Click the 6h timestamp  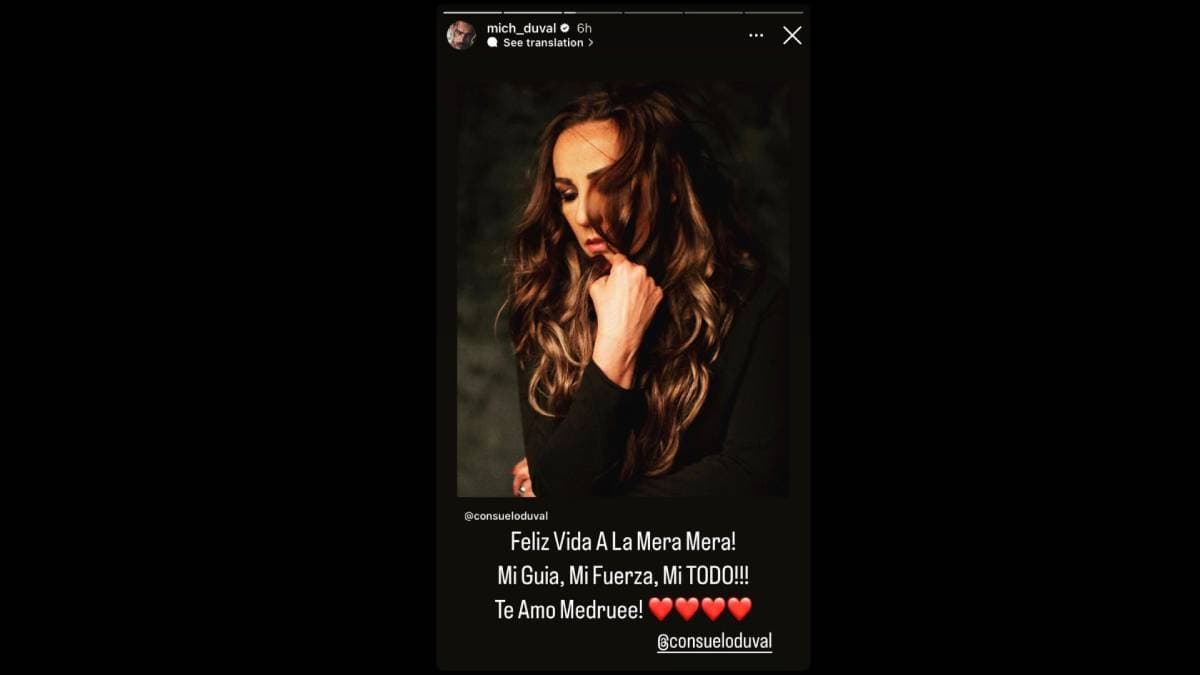click(584, 28)
